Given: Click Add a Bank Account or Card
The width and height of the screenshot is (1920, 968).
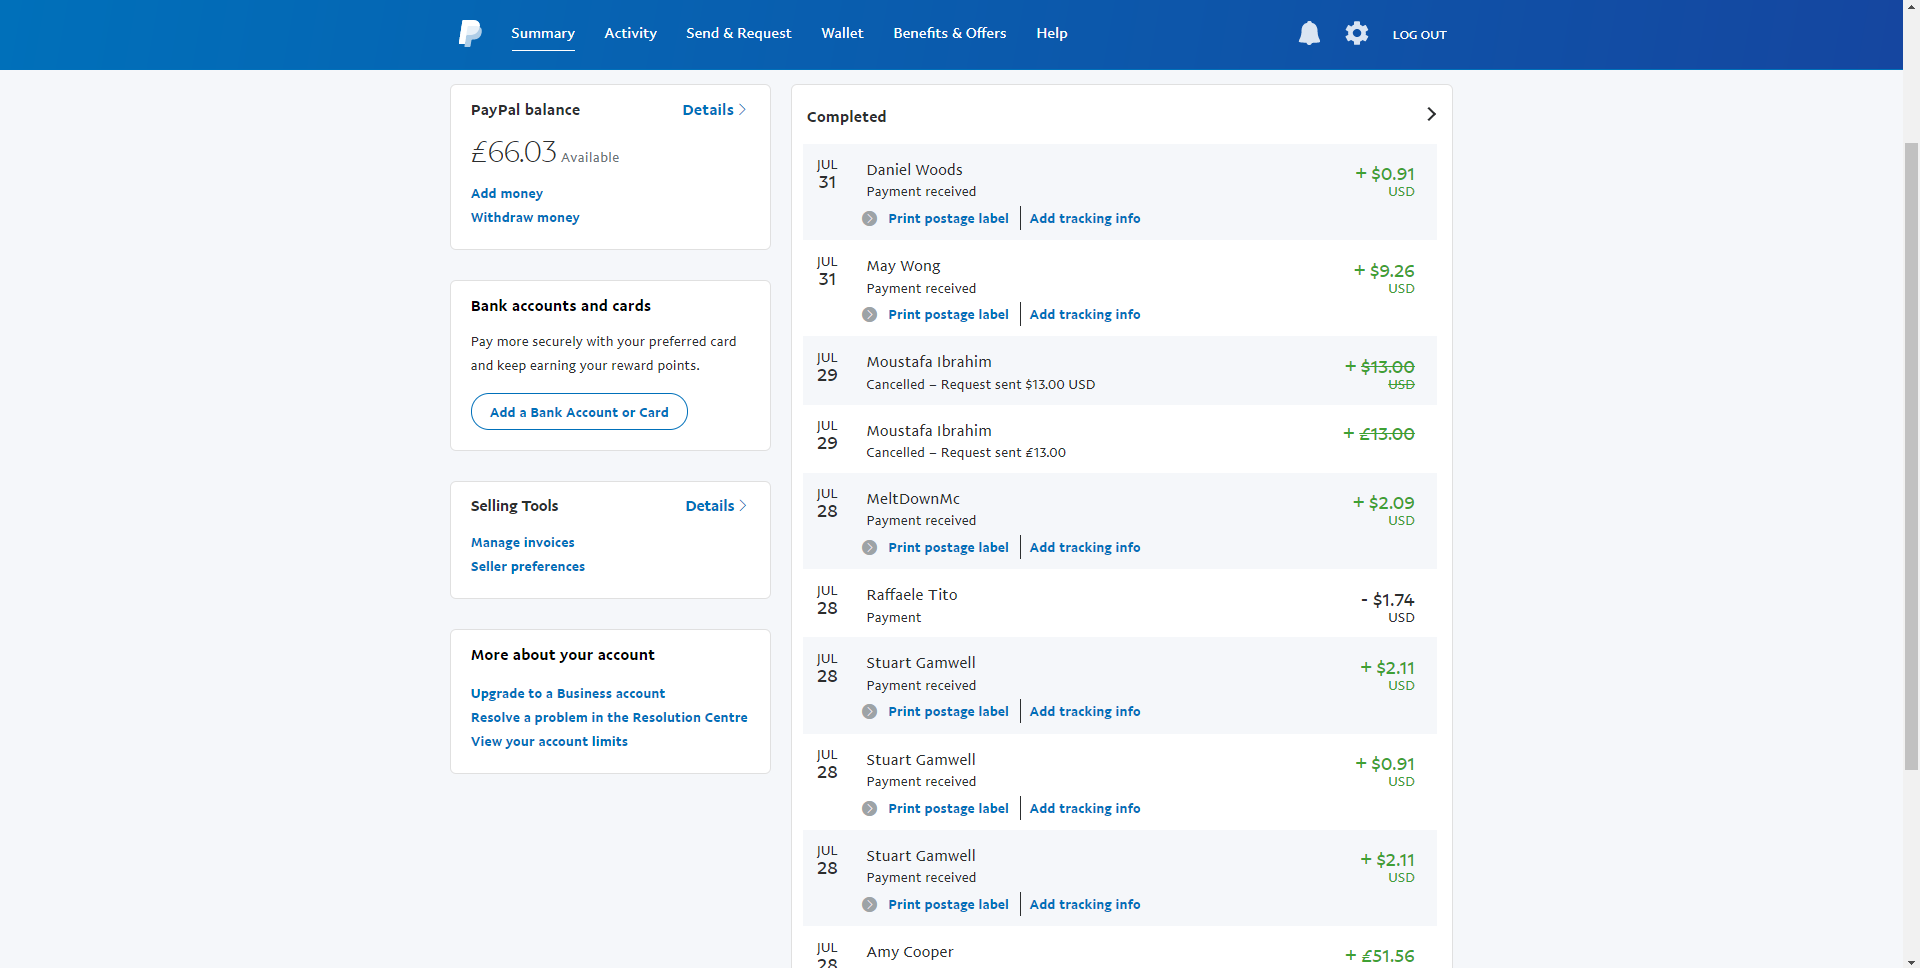Looking at the screenshot, I should coord(579,412).
